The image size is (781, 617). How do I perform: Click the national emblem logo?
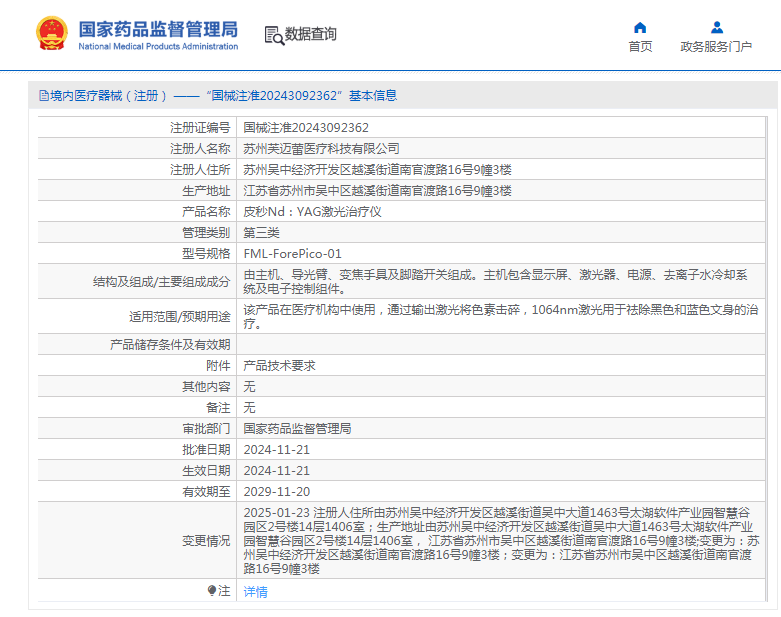(x=52, y=34)
